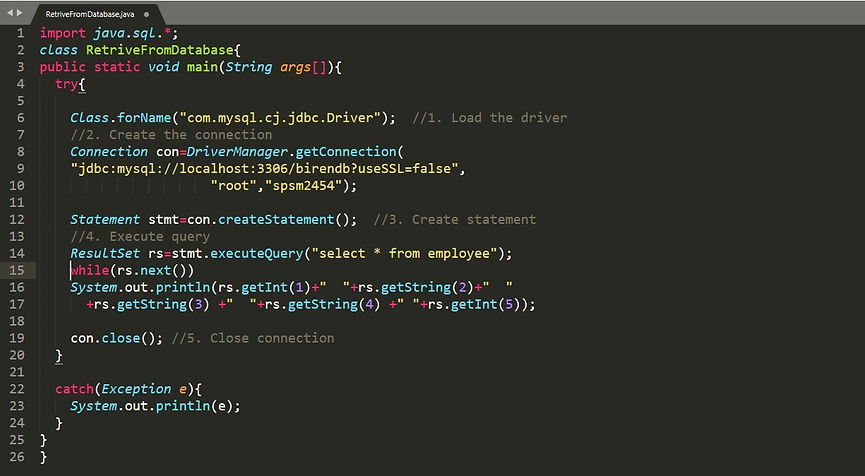The height and width of the screenshot is (476, 865).
Task: Click the "//4. Execute query" comment
Action: (x=140, y=237)
